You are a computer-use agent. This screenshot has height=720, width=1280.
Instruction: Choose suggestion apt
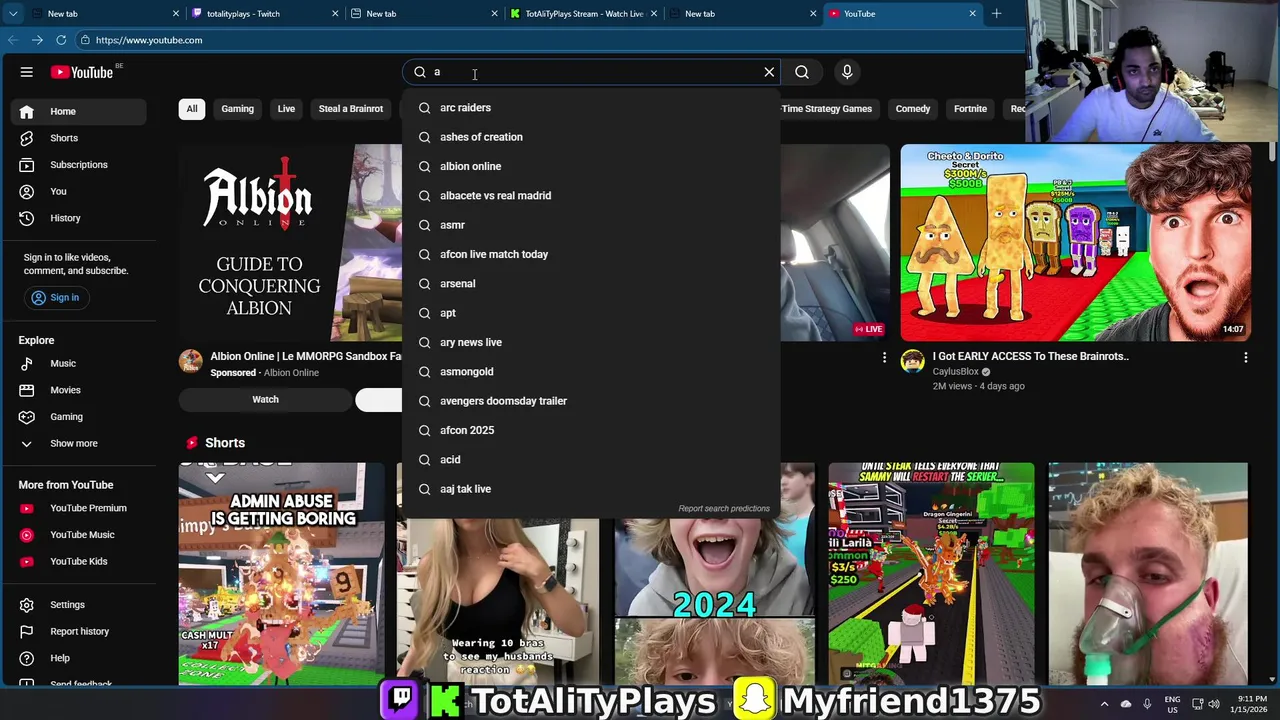click(590, 313)
